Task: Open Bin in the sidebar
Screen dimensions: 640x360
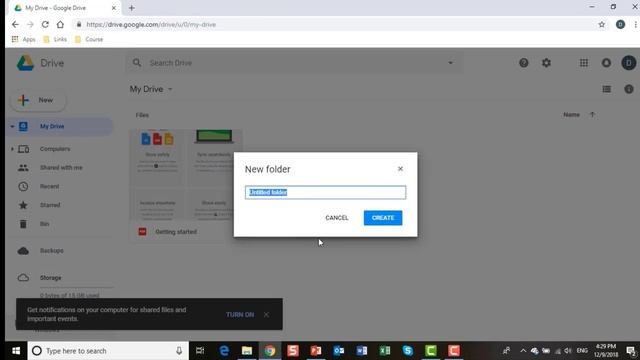Action: [44, 224]
